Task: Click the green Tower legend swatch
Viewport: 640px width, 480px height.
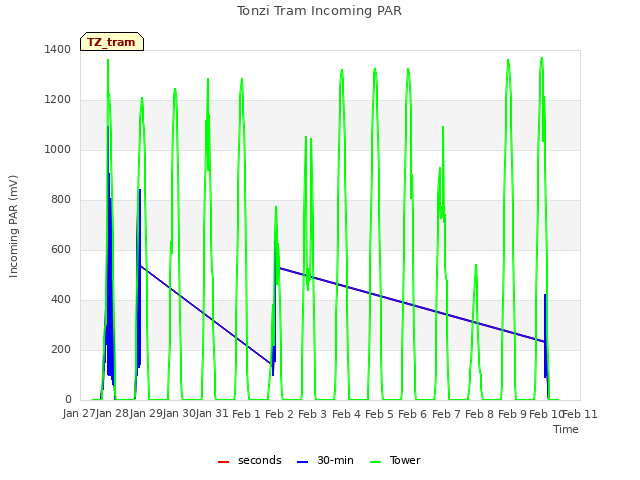Action: [x=375, y=462]
